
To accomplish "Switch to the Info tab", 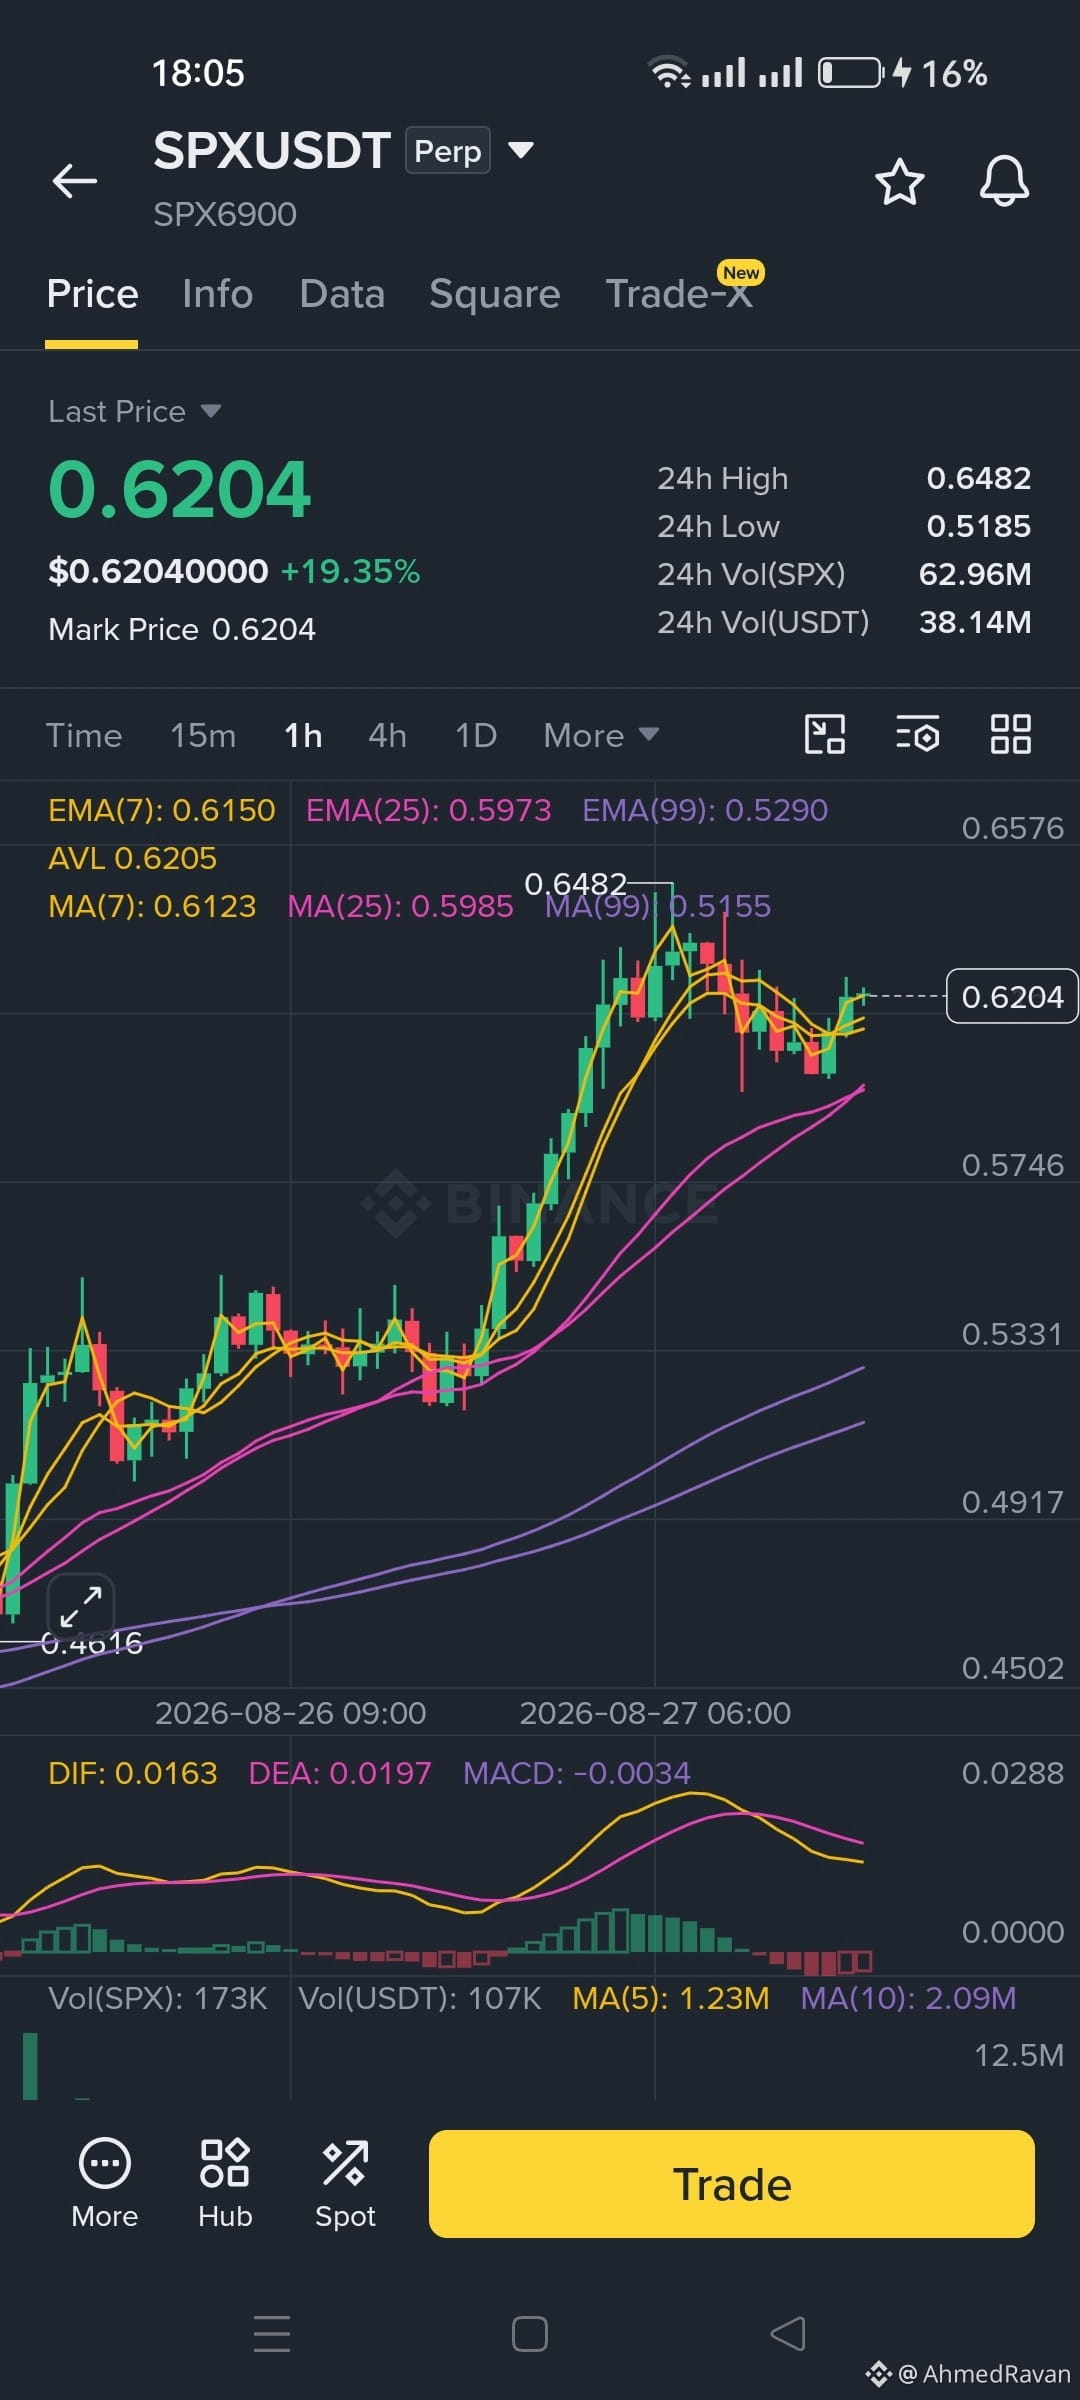I will tap(217, 294).
